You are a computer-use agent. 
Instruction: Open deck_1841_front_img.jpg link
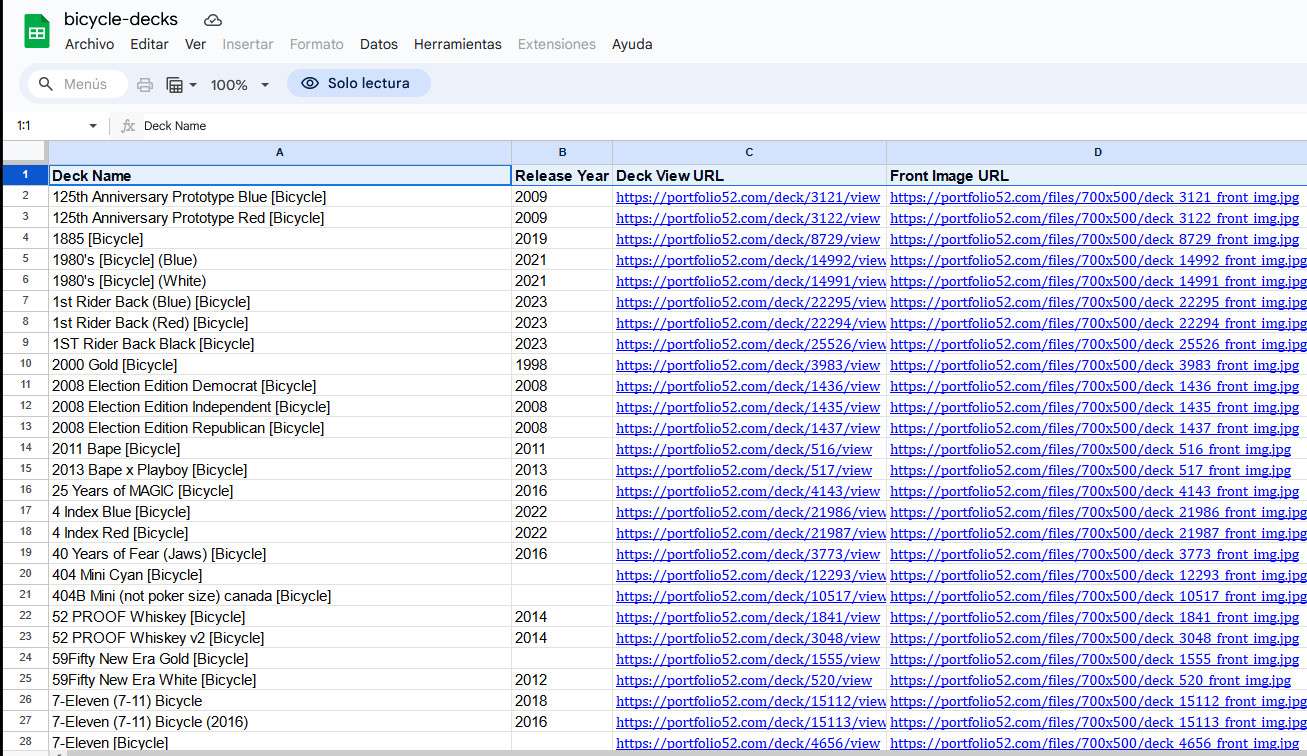[x=1095, y=617]
